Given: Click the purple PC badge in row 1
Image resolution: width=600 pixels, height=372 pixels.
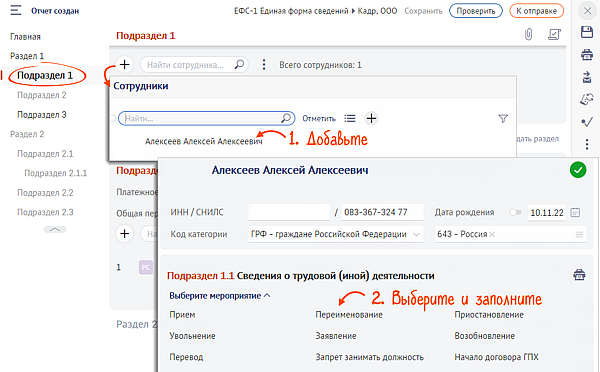Looking at the screenshot, I should coord(146,267).
